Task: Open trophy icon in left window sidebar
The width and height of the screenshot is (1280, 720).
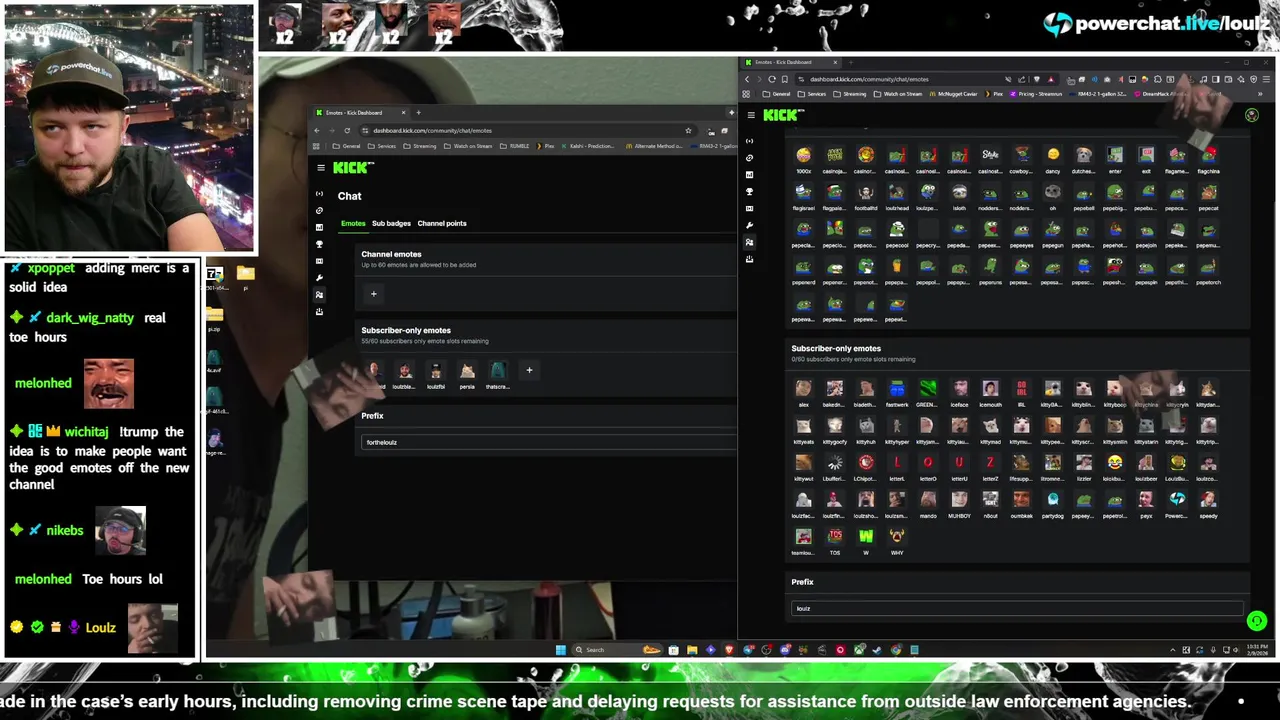Action: click(319, 244)
